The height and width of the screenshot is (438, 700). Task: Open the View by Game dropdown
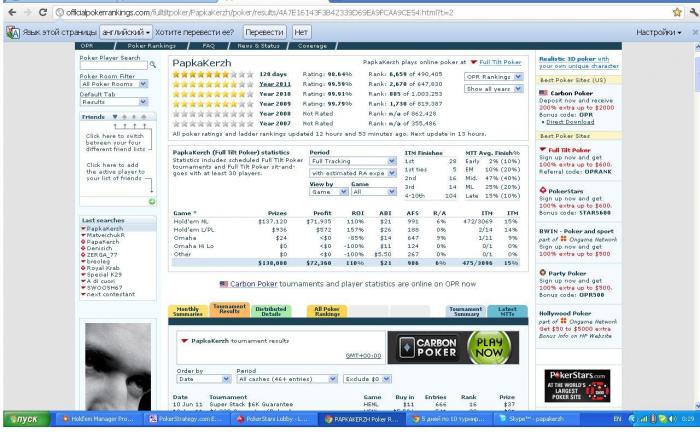click(328, 192)
